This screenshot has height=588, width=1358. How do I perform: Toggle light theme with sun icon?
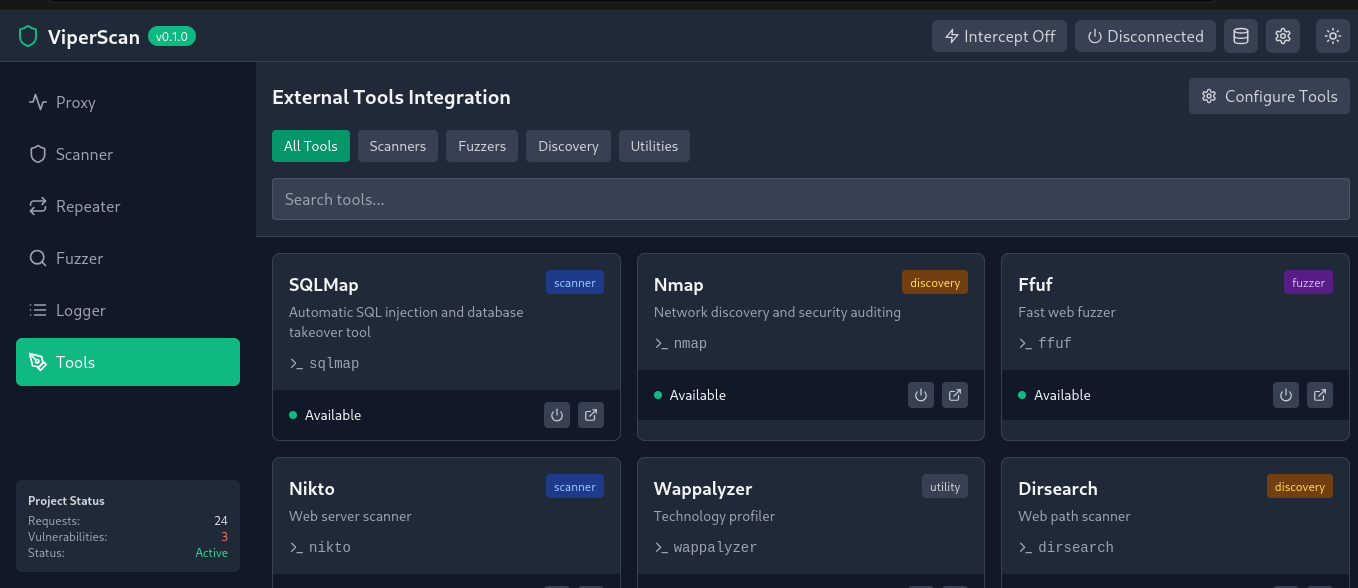point(1332,36)
